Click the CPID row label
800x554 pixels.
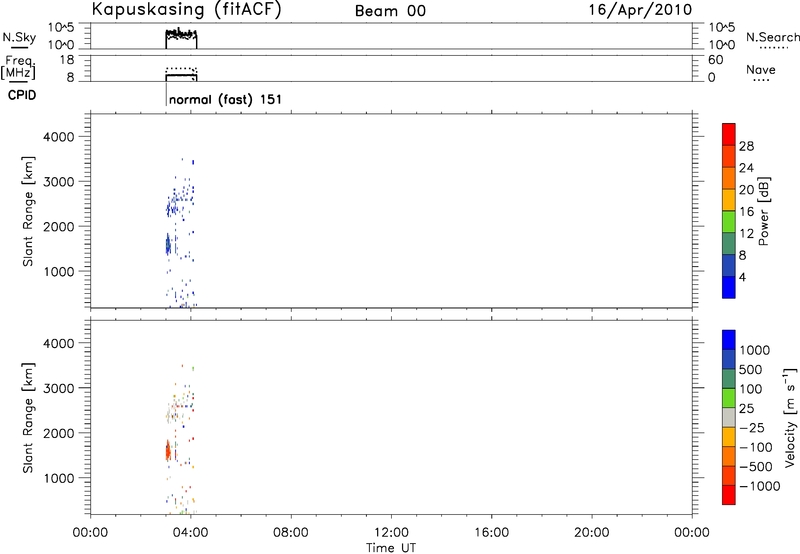point(22,95)
